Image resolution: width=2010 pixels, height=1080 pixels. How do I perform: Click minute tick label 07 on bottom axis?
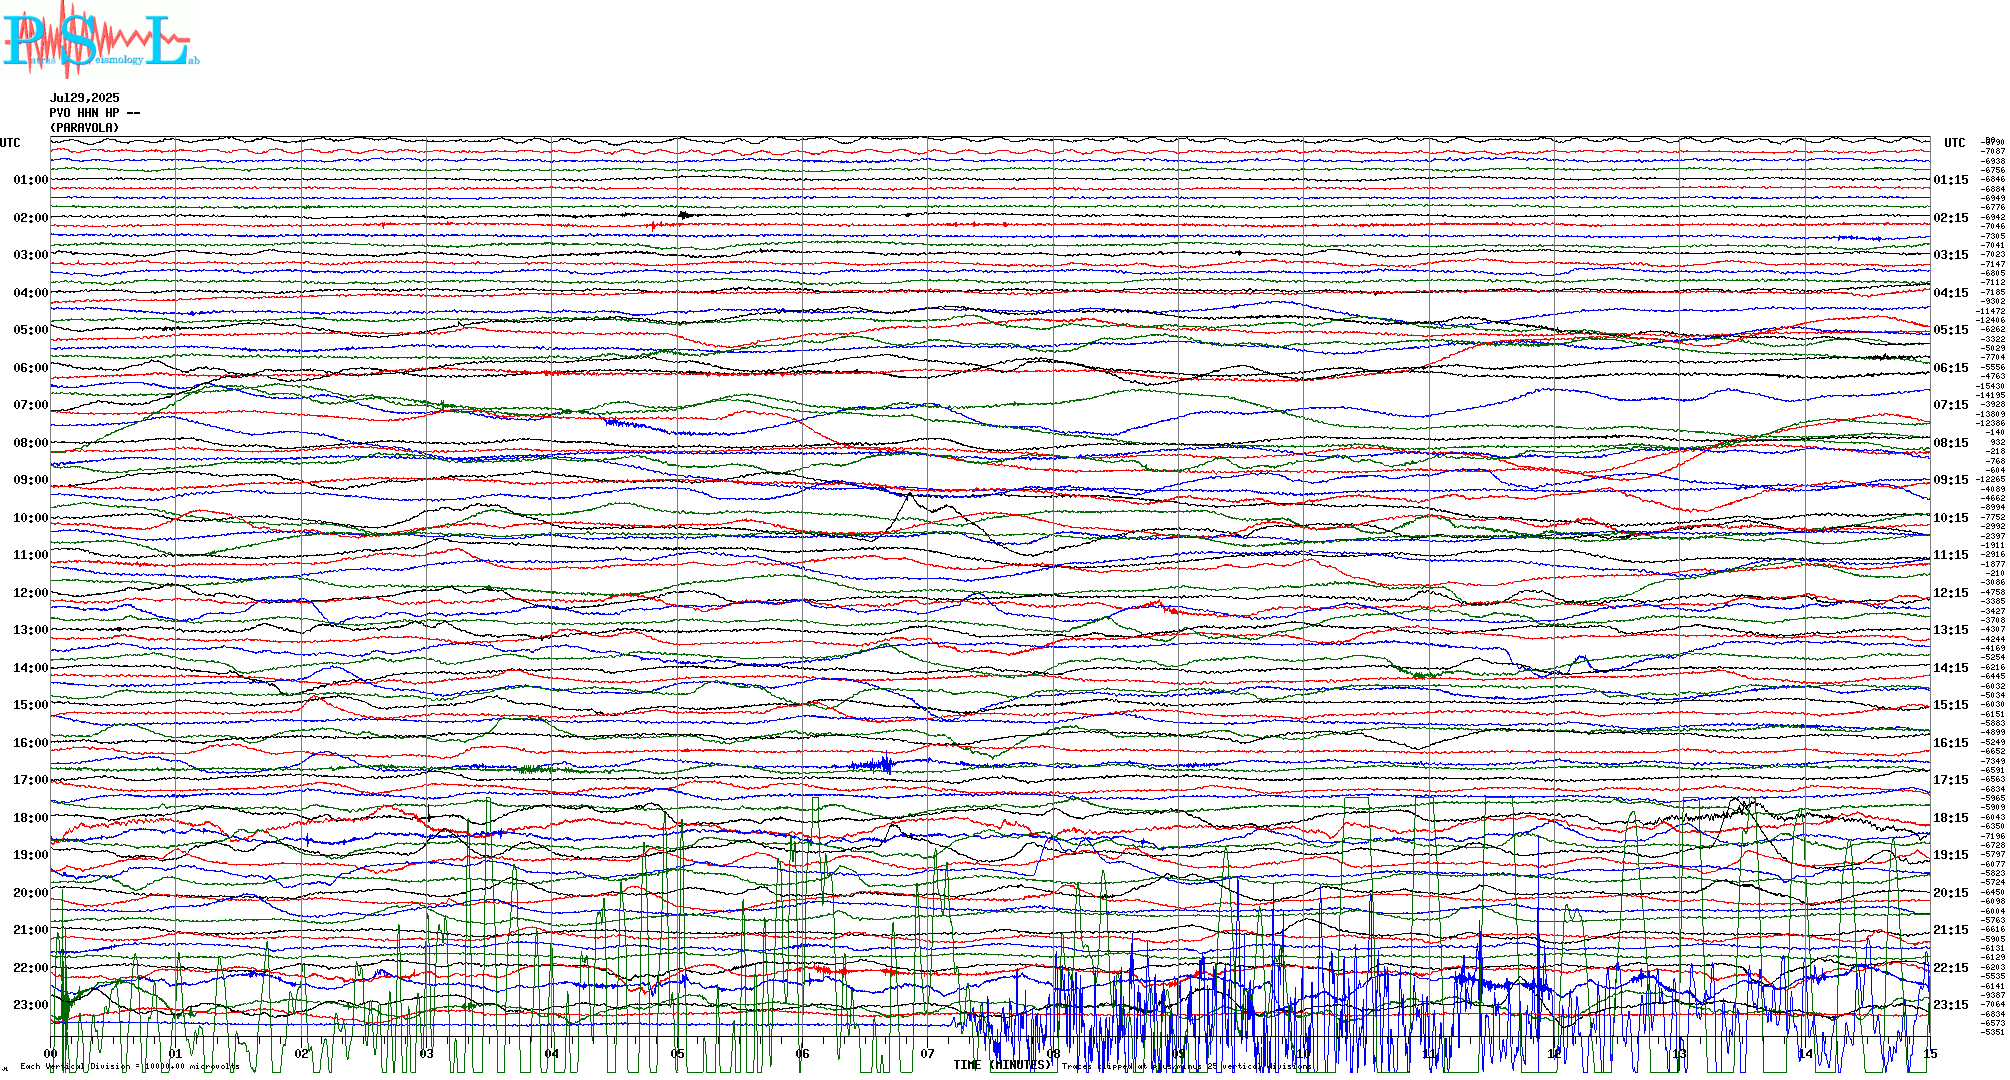point(928,1054)
